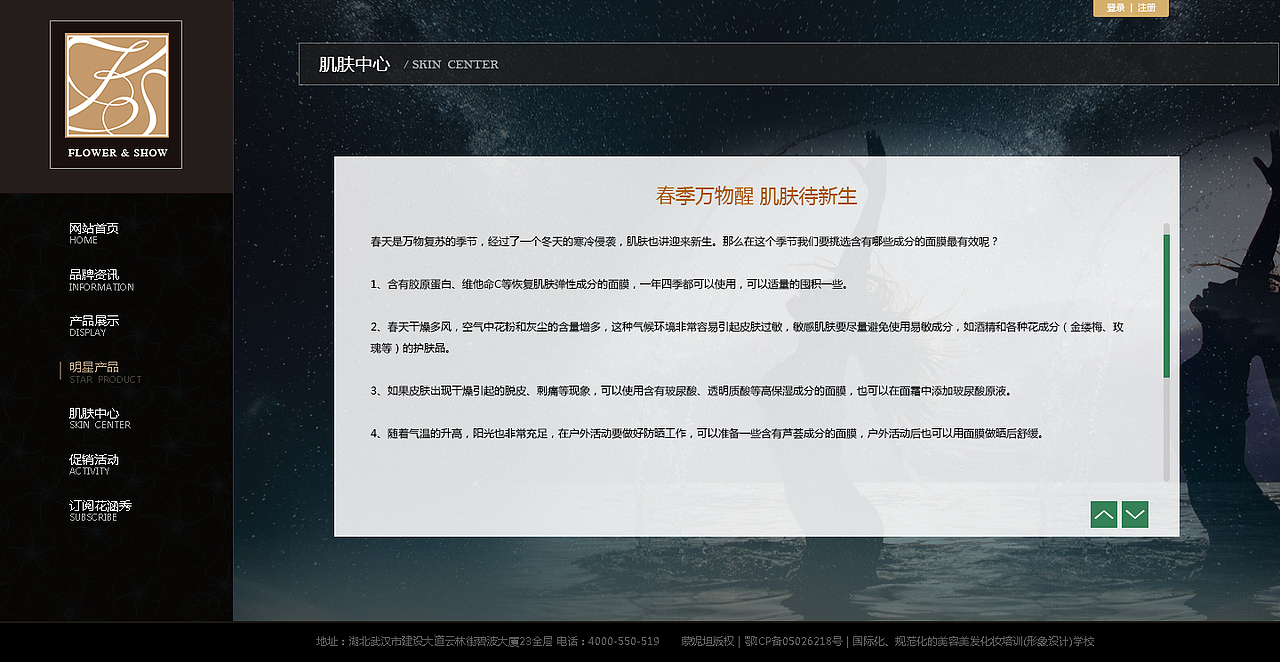1280x662 pixels.
Task: Open 肌肤中心 Skin Center in sidebar
Action: tap(100, 418)
